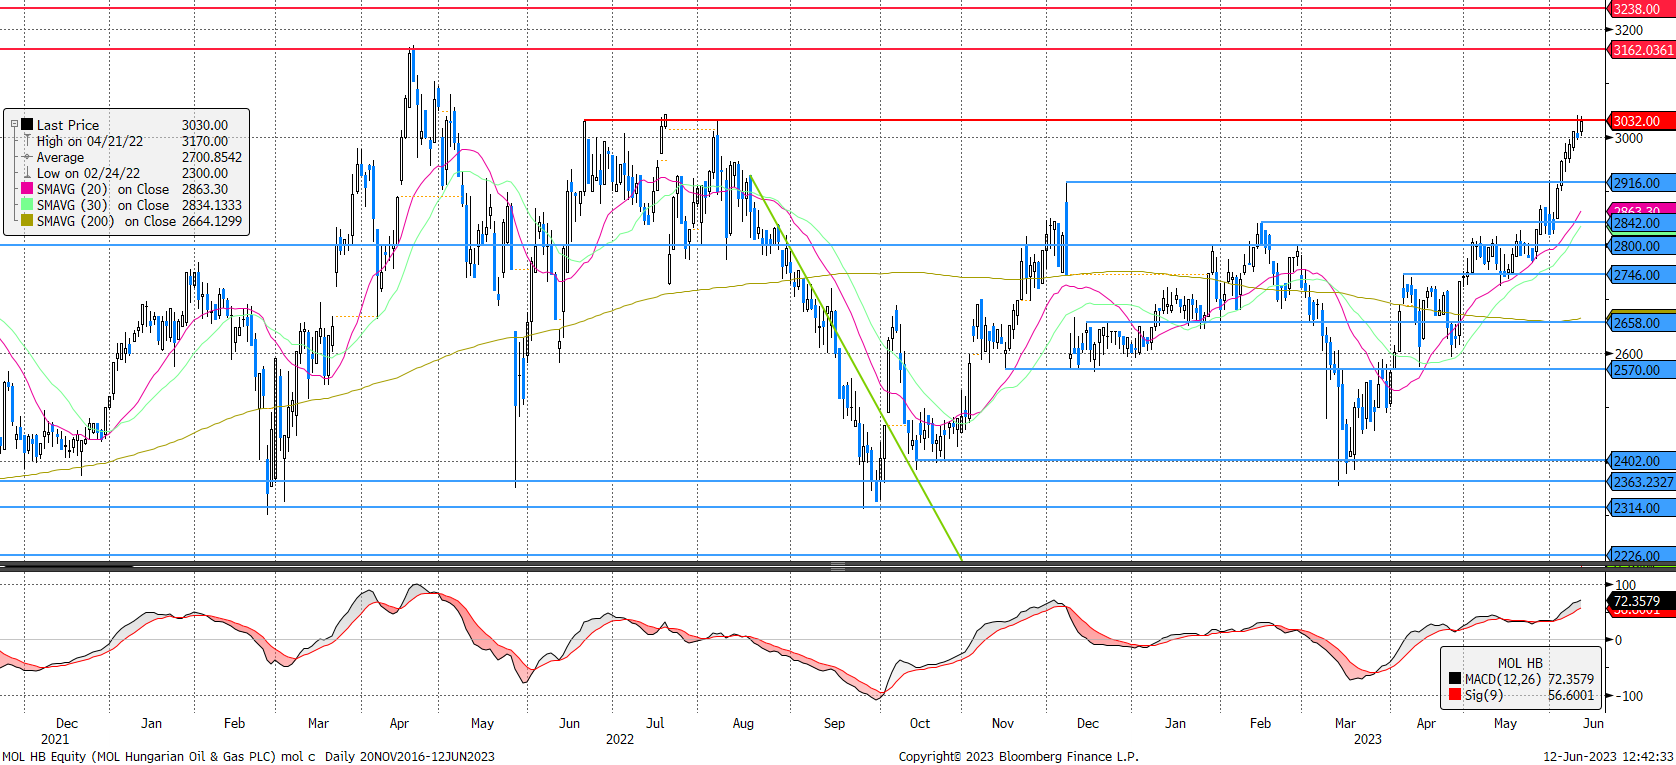Select the green descending trend line
This screenshot has height=765, width=1676.
[x=856, y=368]
